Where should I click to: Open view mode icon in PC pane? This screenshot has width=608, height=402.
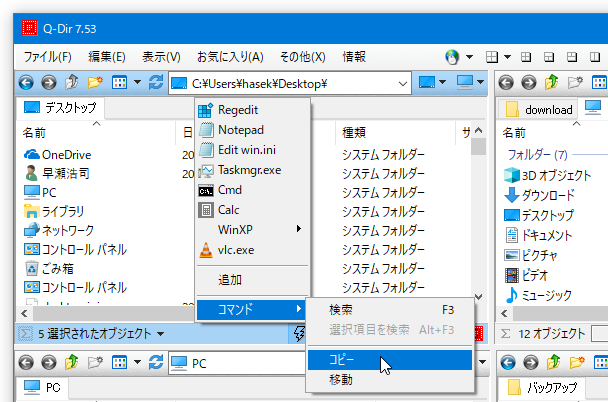(119, 362)
